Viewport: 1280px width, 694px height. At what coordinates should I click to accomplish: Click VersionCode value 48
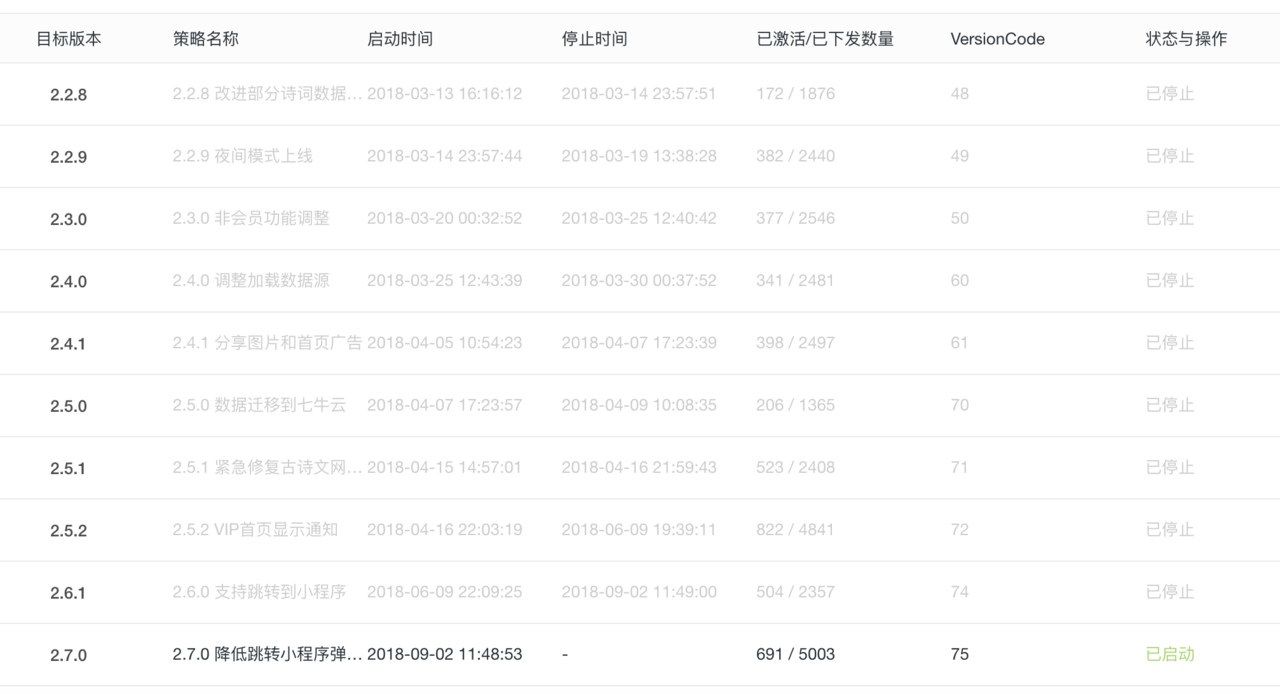960,94
